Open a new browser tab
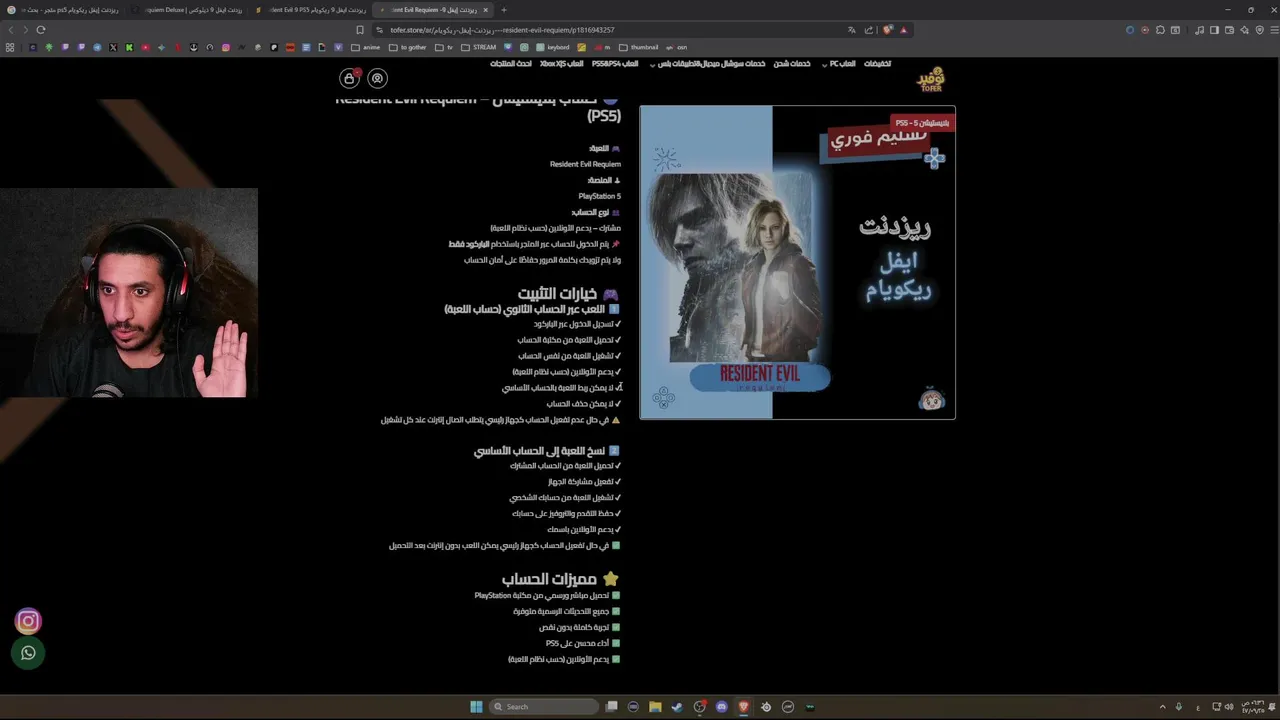The height and width of the screenshot is (720, 1280). coord(503,10)
